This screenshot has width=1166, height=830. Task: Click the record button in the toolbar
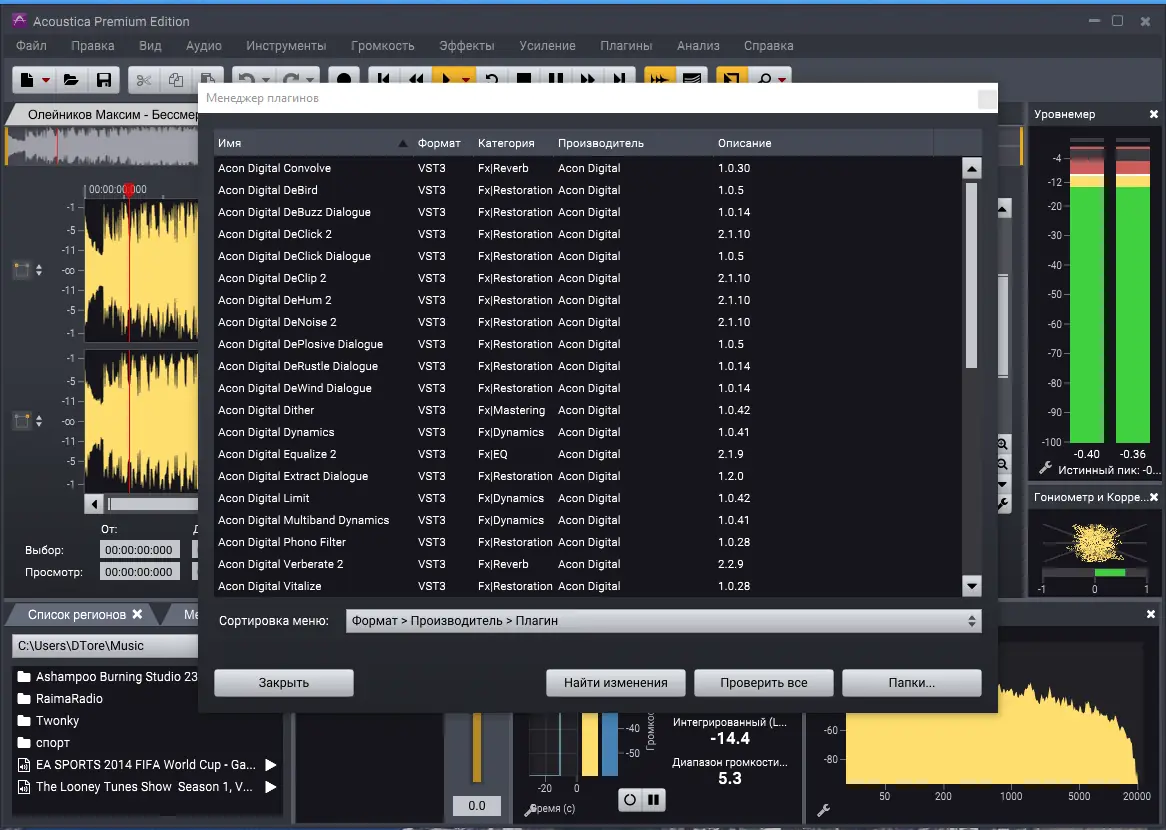[x=344, y=78]
